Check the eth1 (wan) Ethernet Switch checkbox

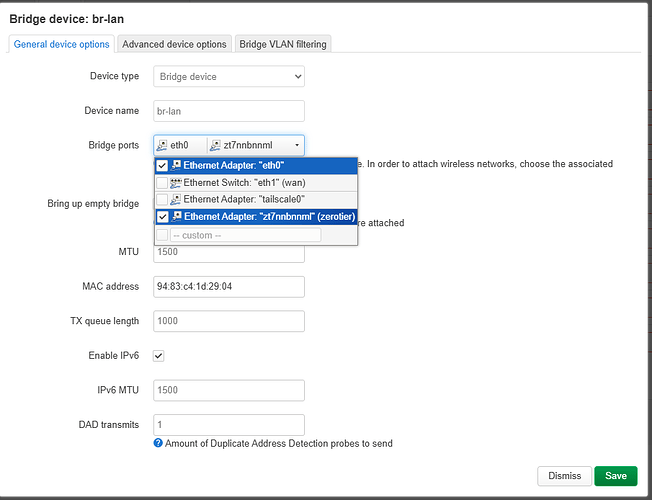(x=162, y=183)
